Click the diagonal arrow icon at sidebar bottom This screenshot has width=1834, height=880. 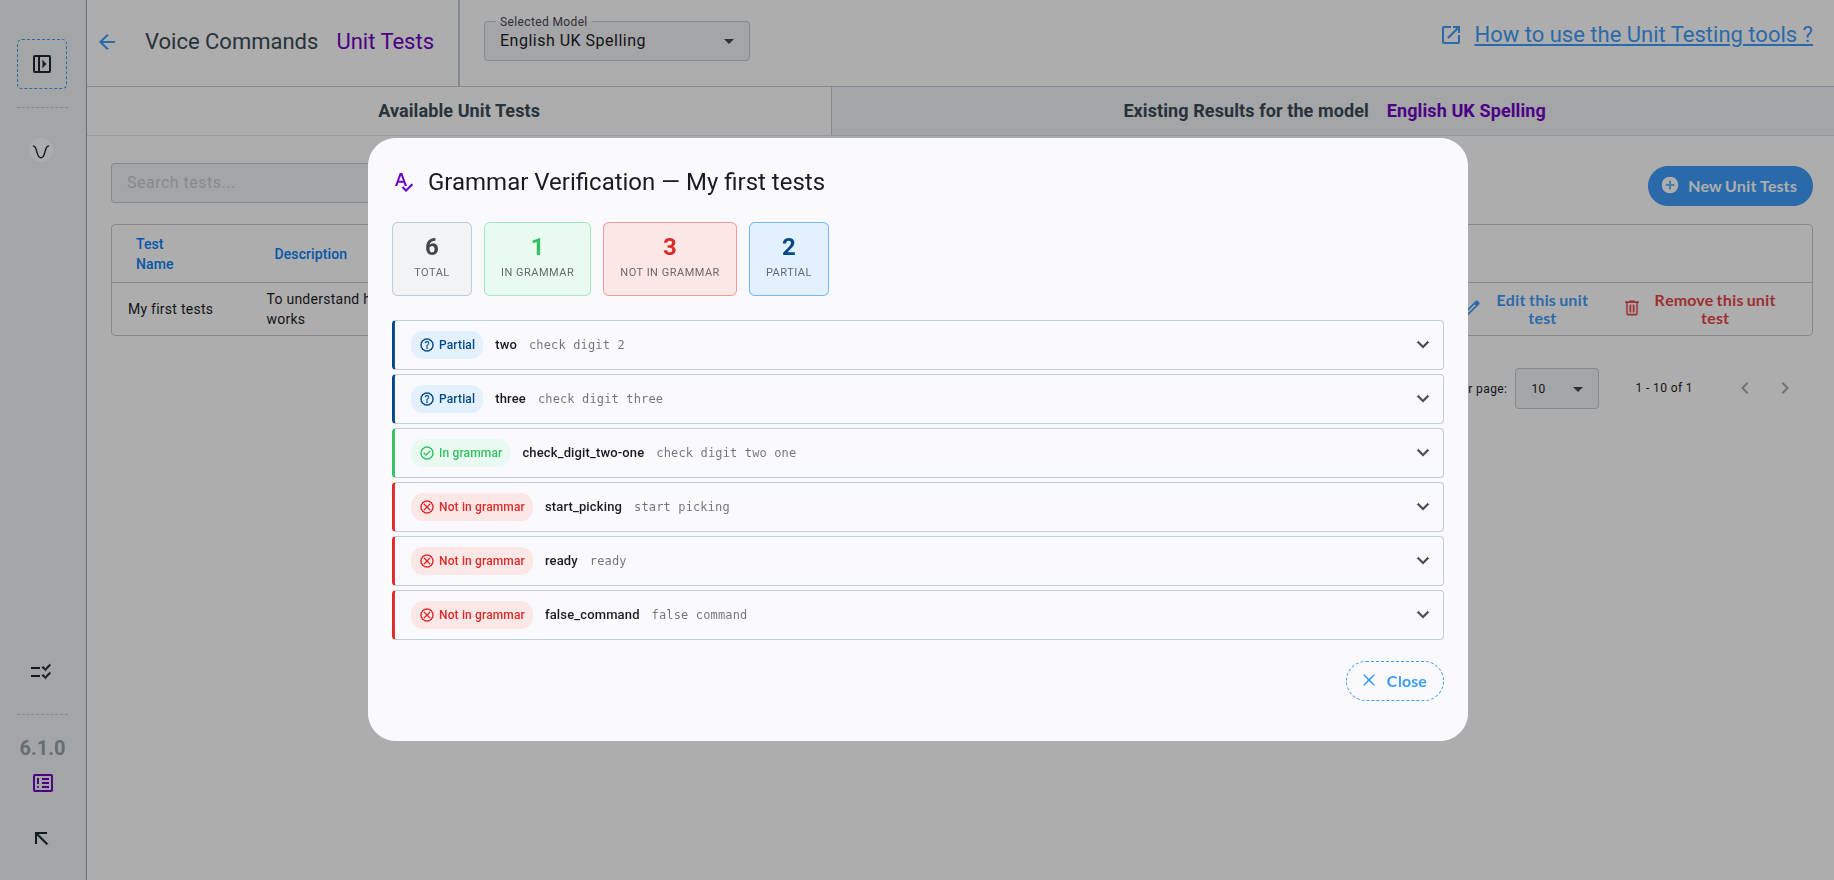41,838
